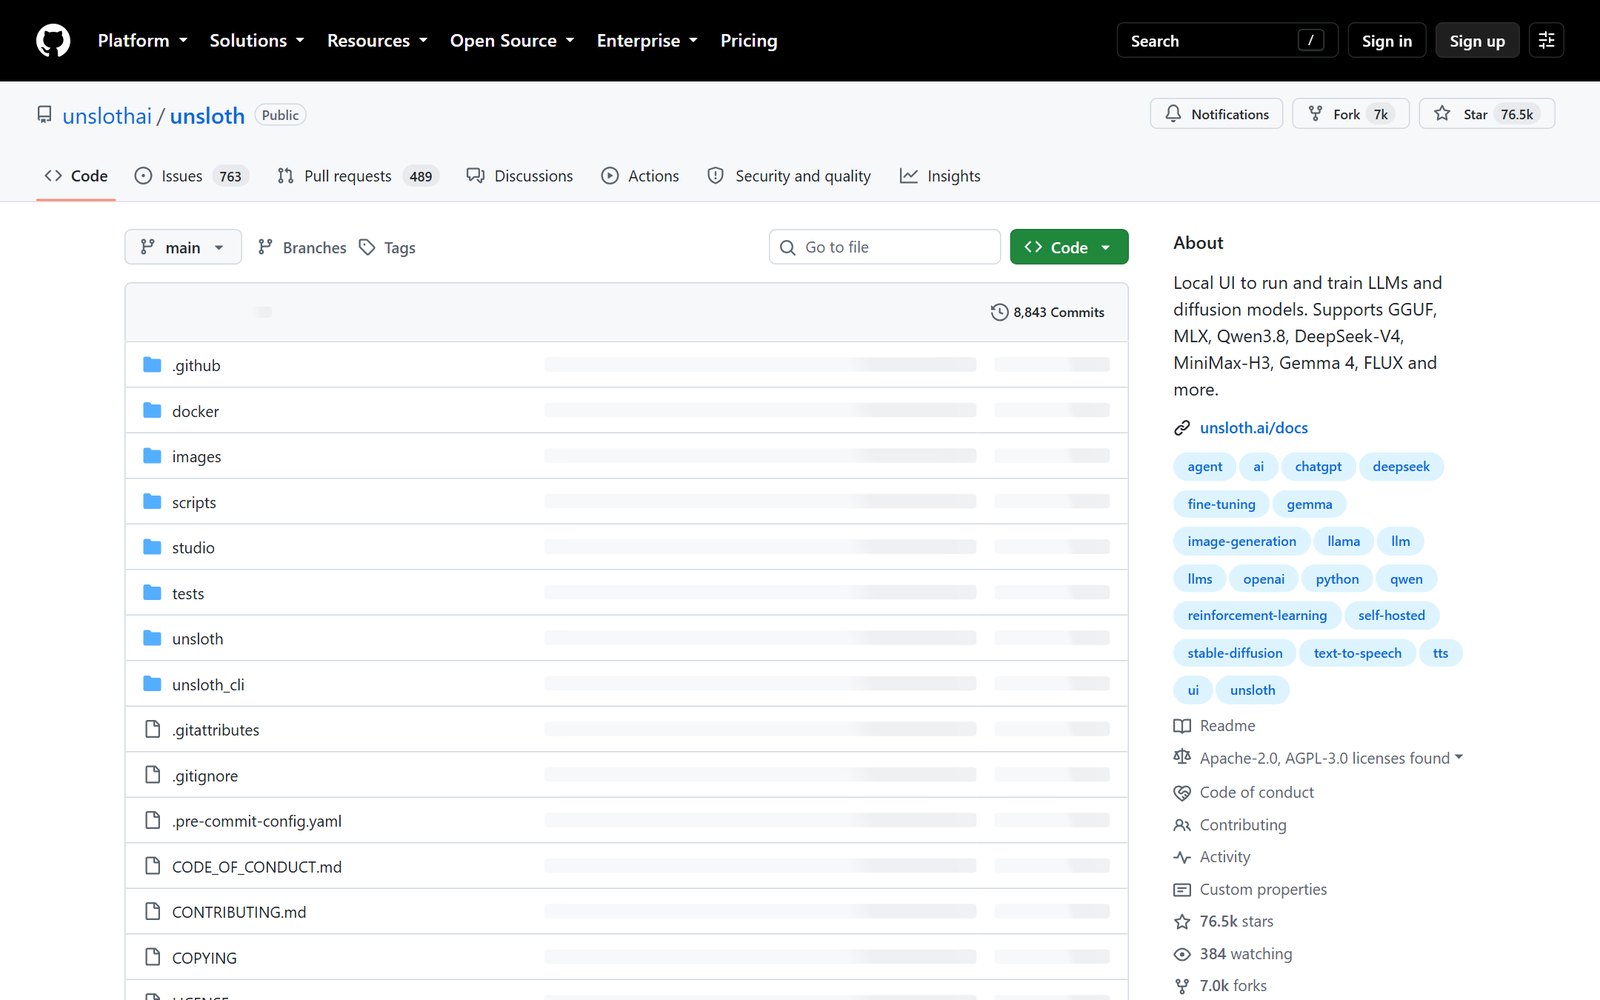Viewport: 1600px width, 1000px height.
Task: Focus the Search box in header
Action: point(1227,41)
